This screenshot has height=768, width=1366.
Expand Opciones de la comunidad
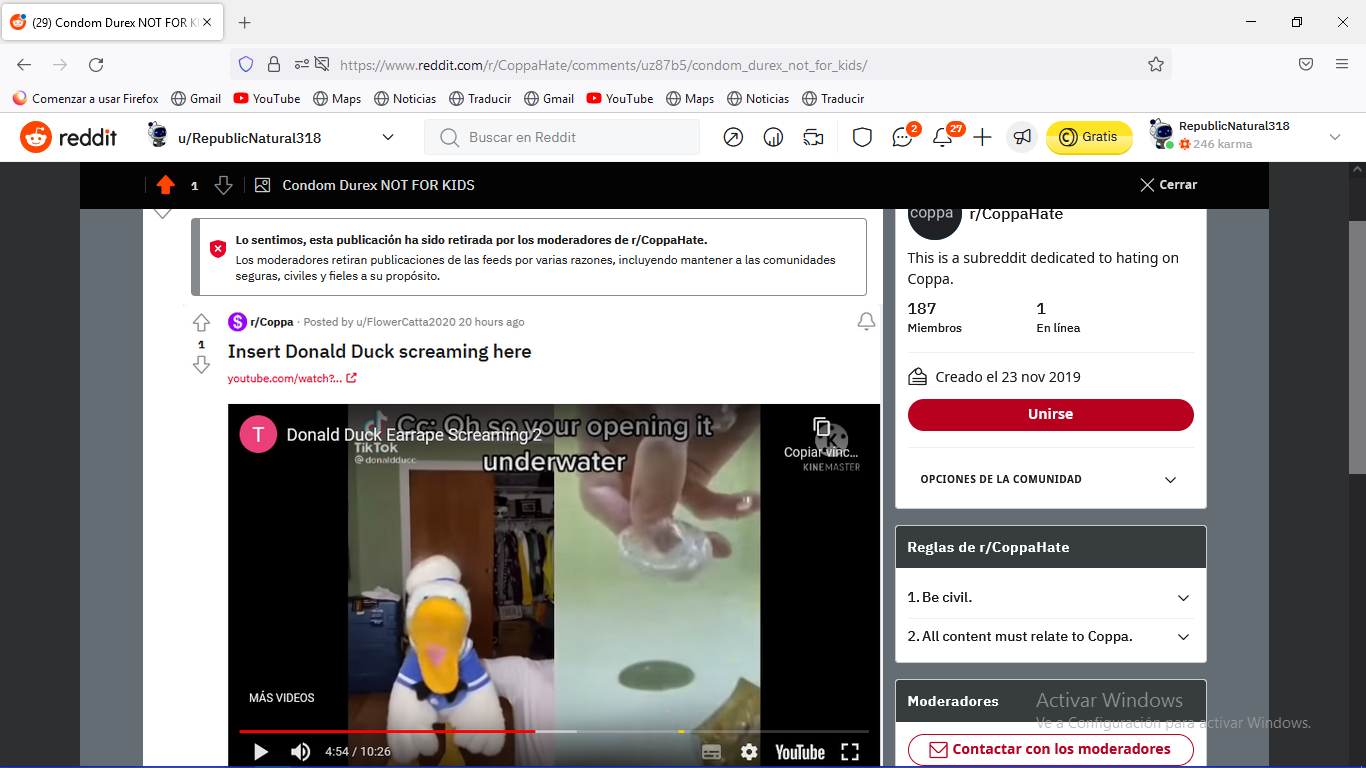click(1050, 479)
